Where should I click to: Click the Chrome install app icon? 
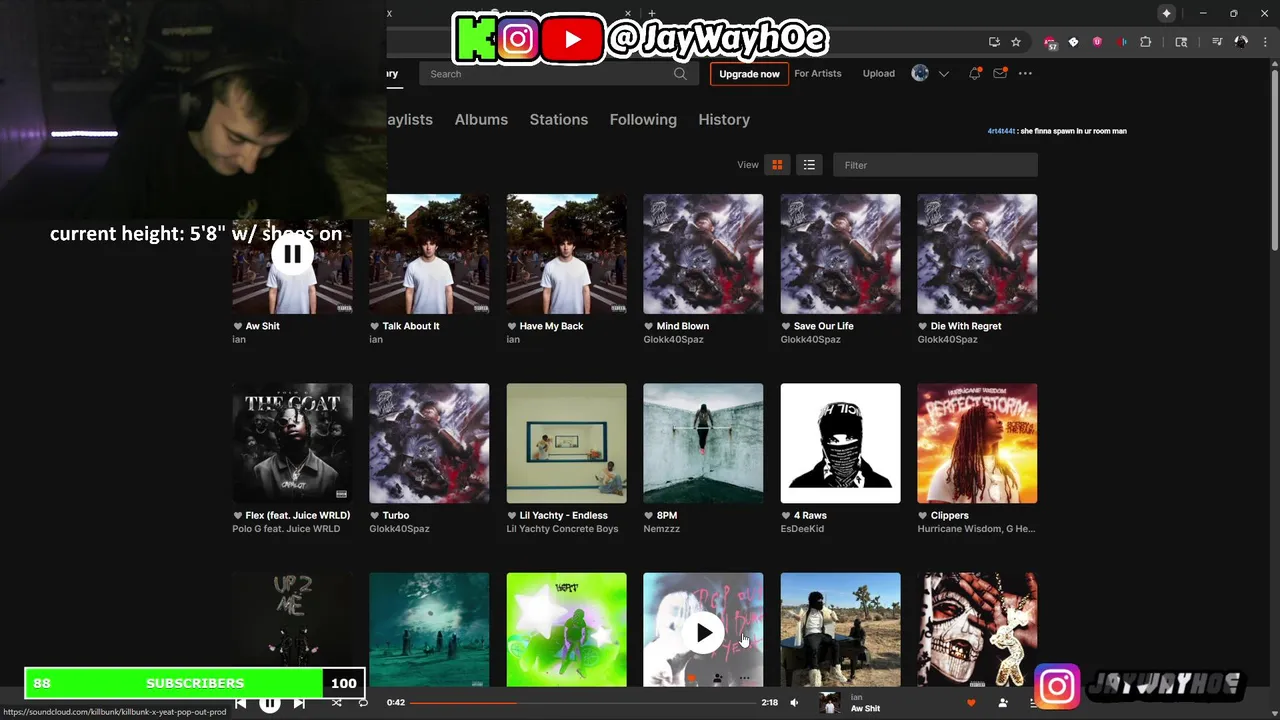[994, 42]
